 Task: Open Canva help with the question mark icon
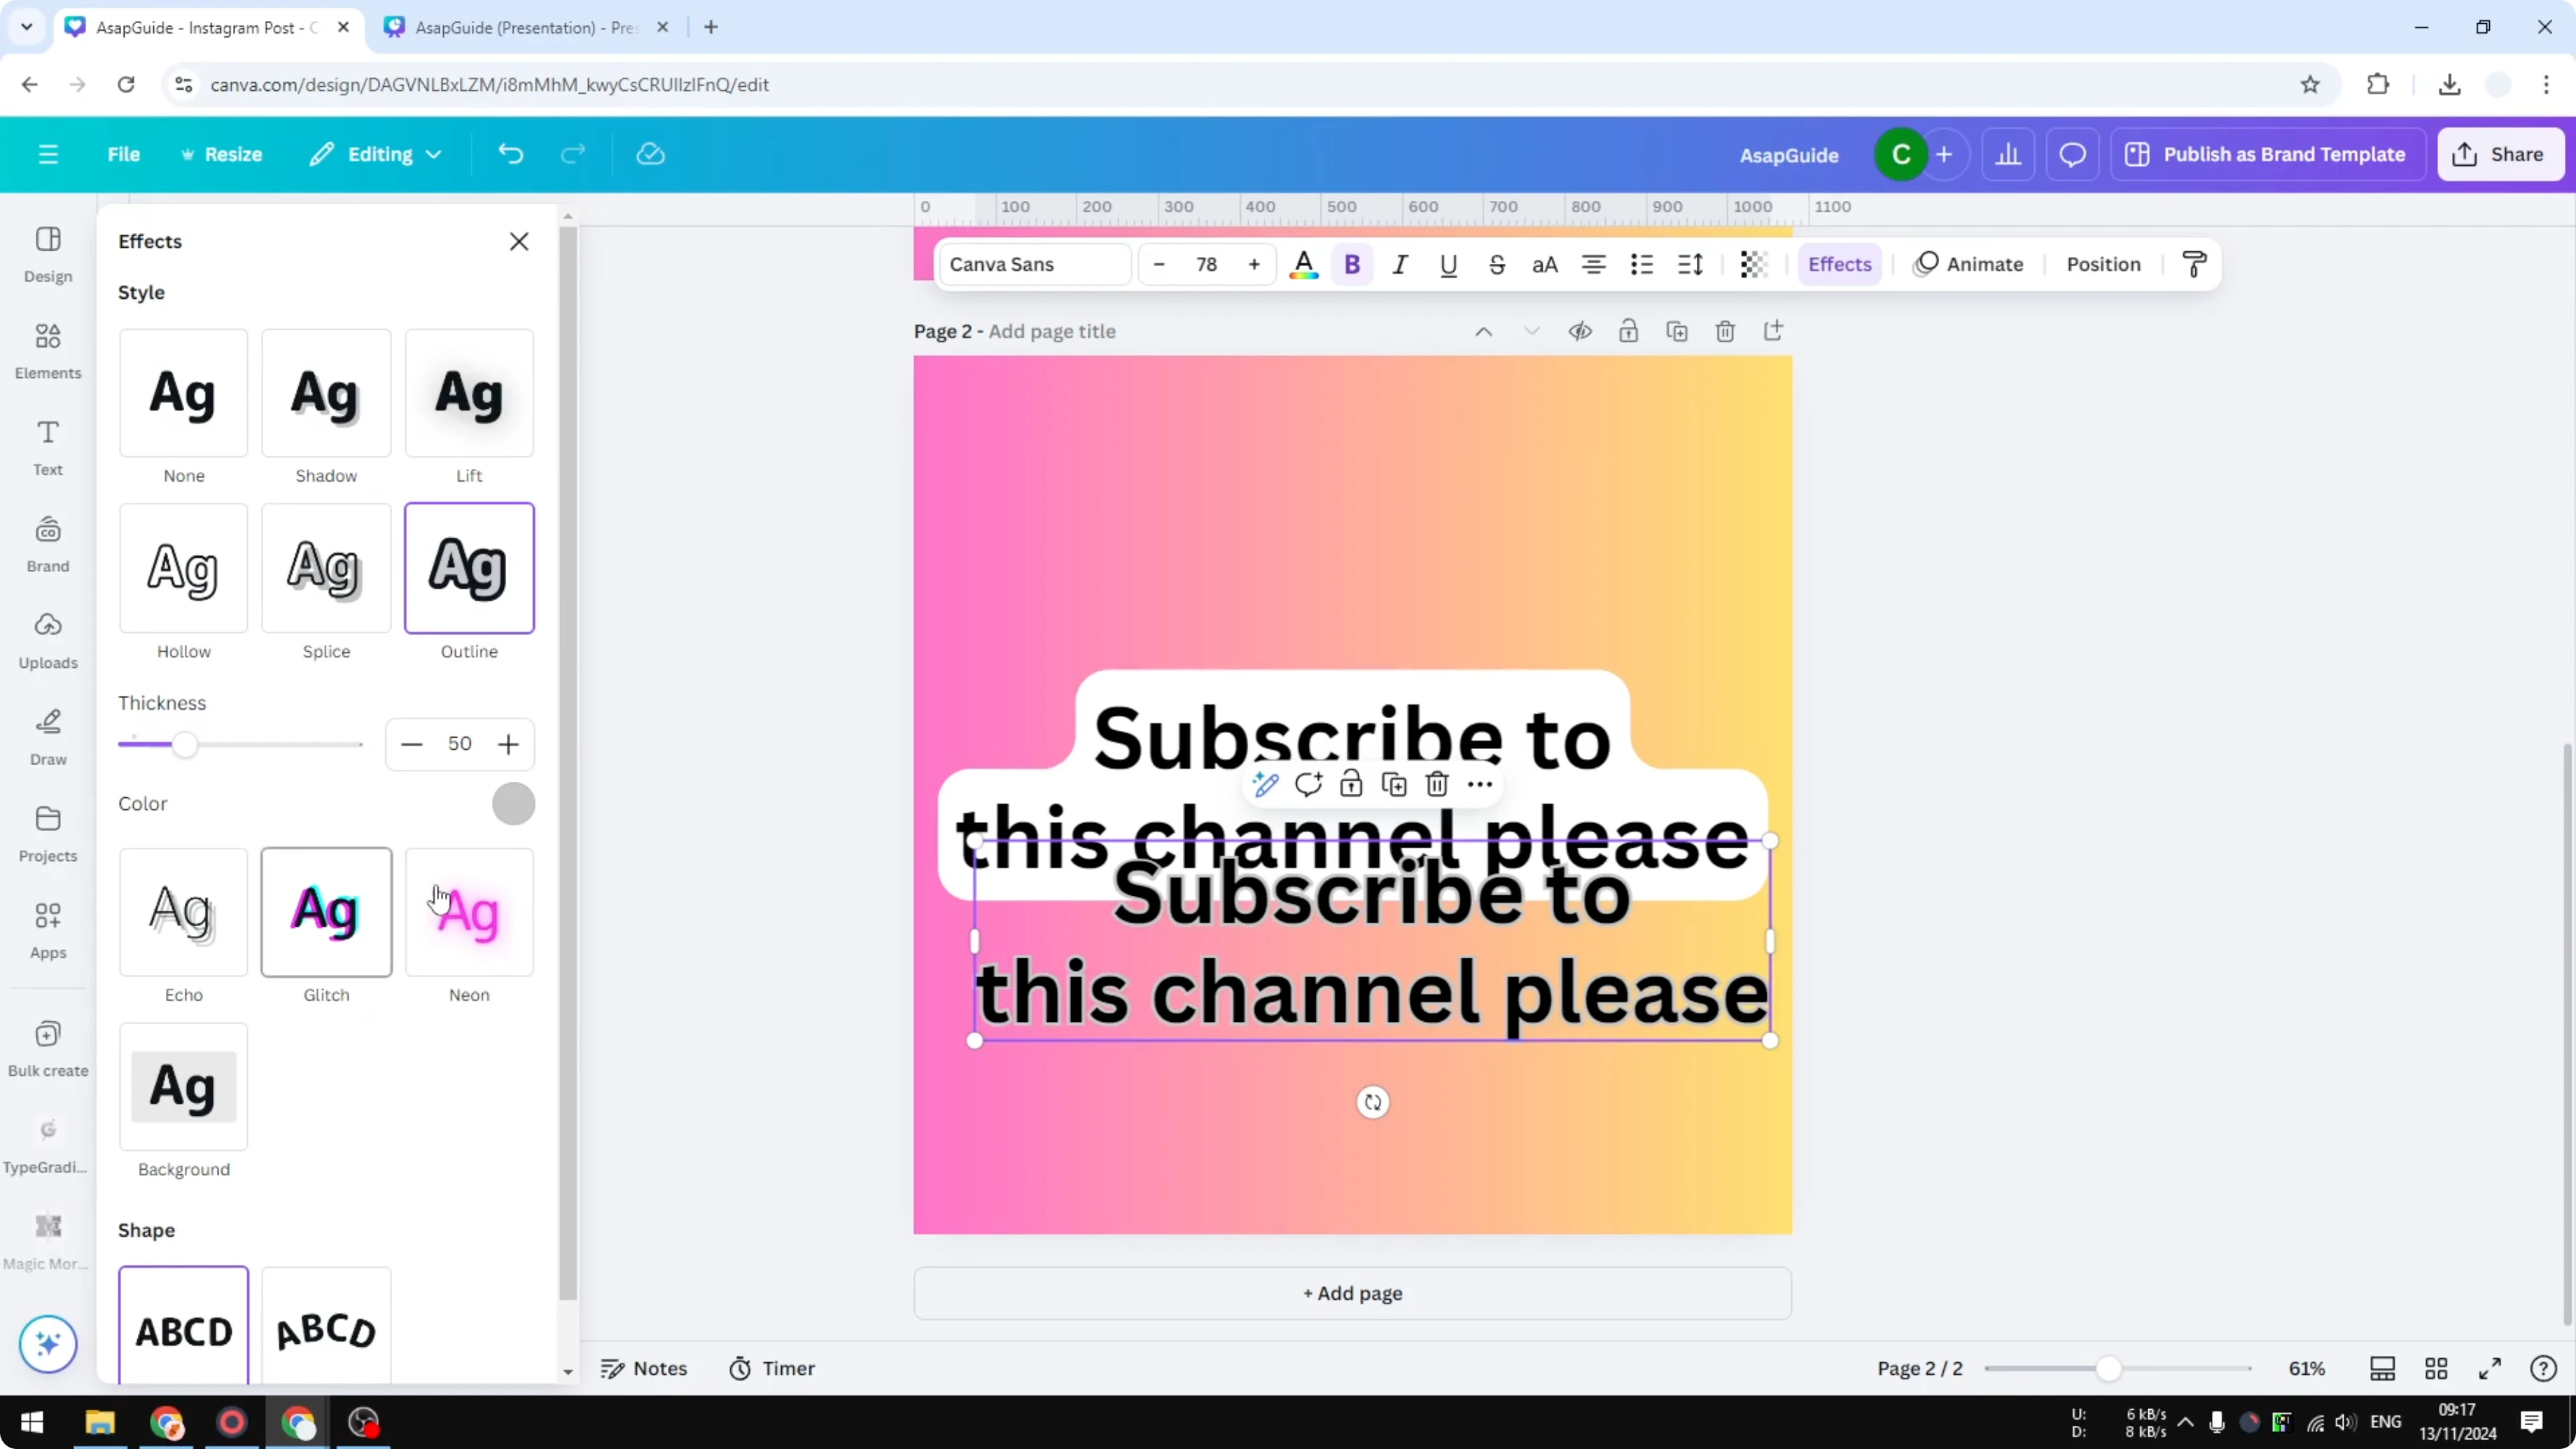[x=2545, y=1368]
